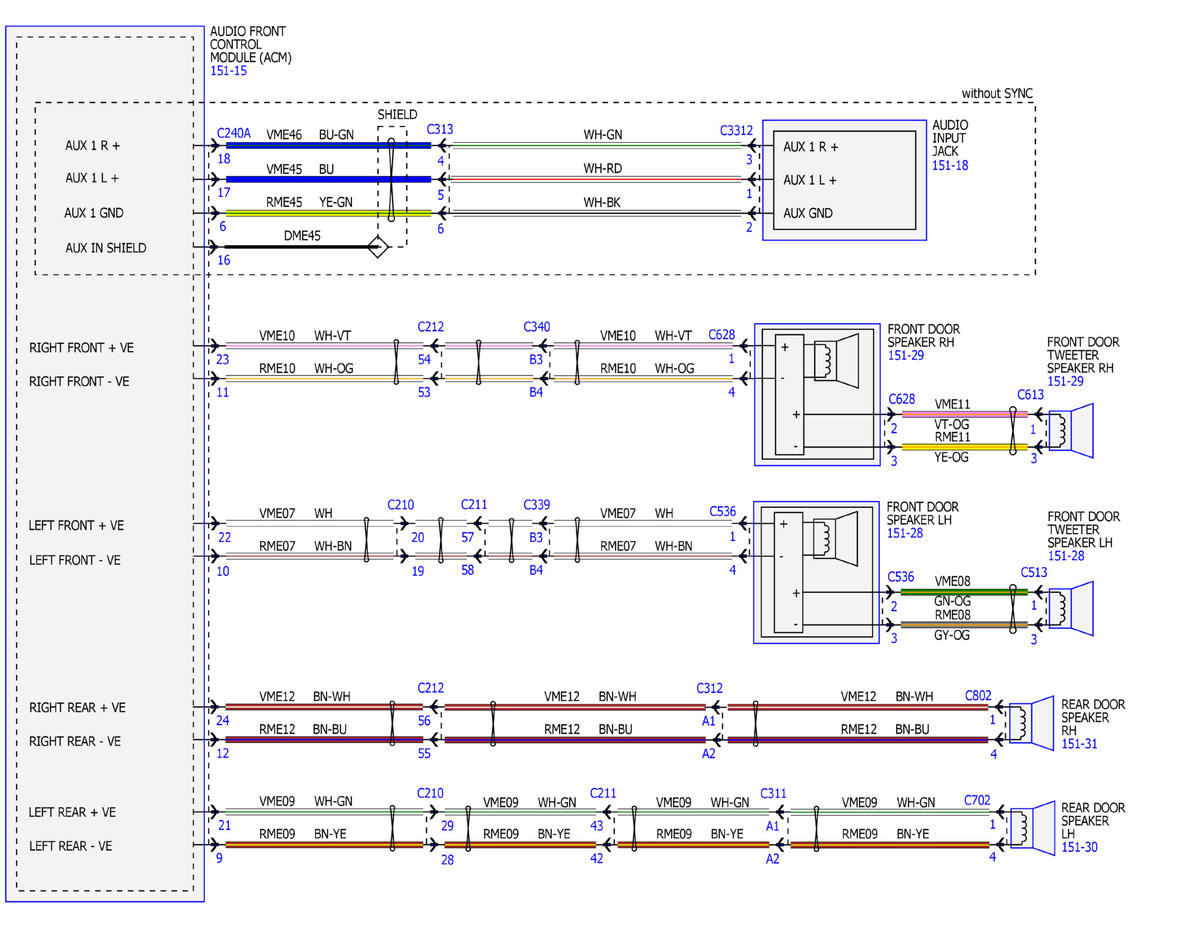The image size is (1200, 927).
Task: Click the 'without SYNC' note
Action: [x=997, y=94]
